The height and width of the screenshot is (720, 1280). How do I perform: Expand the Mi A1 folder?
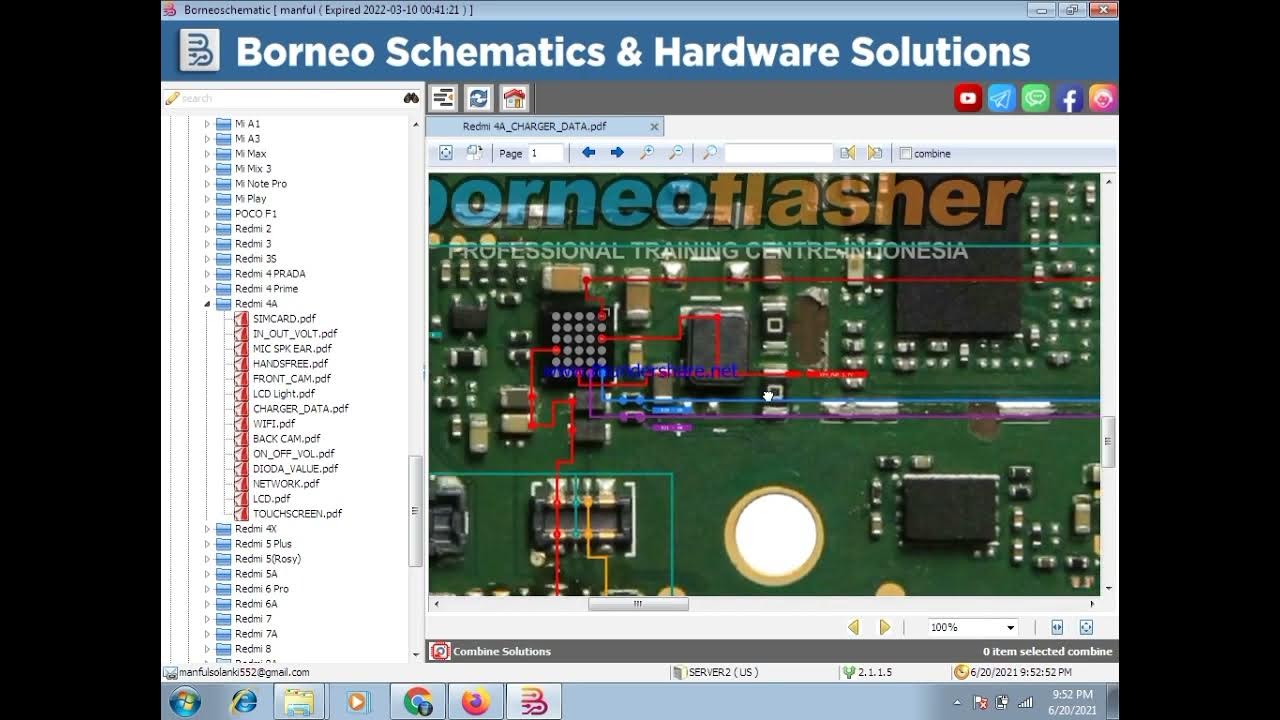click(208, 124)
